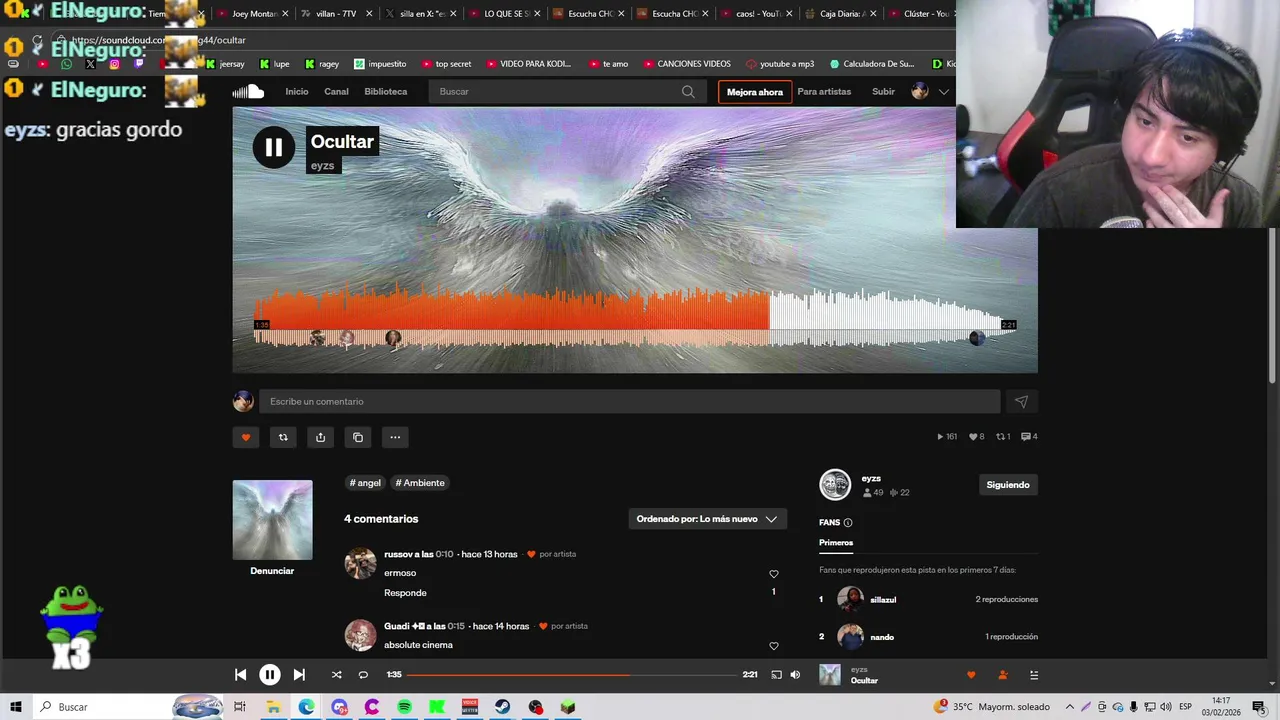
Task: Mute volume with the speaker icon
Action: click(795, 675)
